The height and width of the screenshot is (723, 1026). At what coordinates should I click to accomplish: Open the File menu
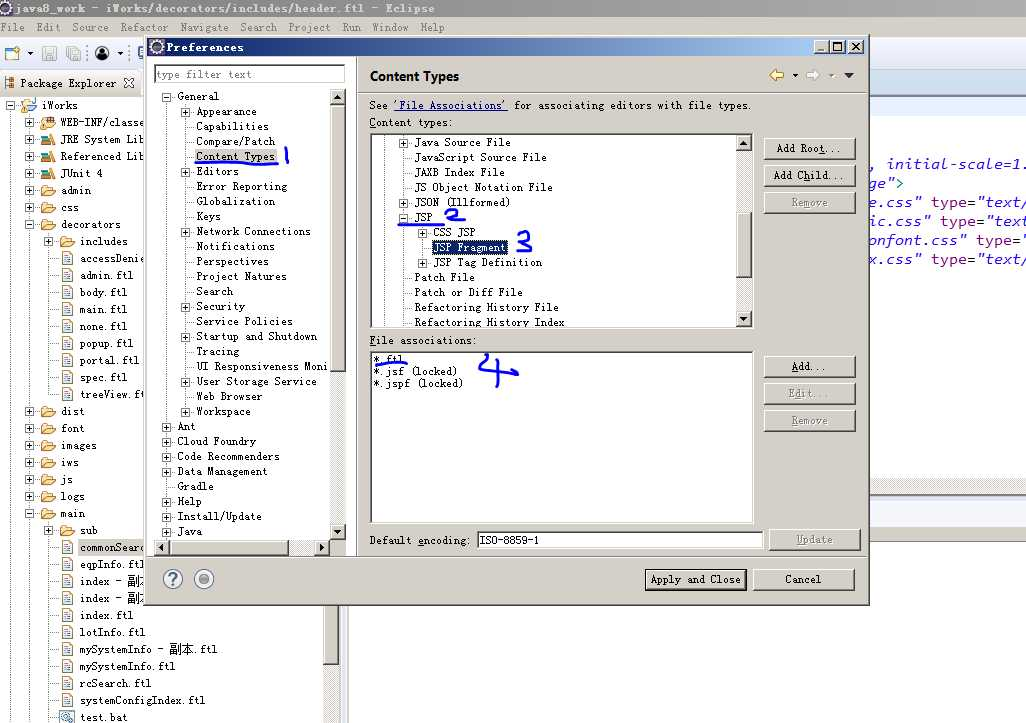point(12,27)
